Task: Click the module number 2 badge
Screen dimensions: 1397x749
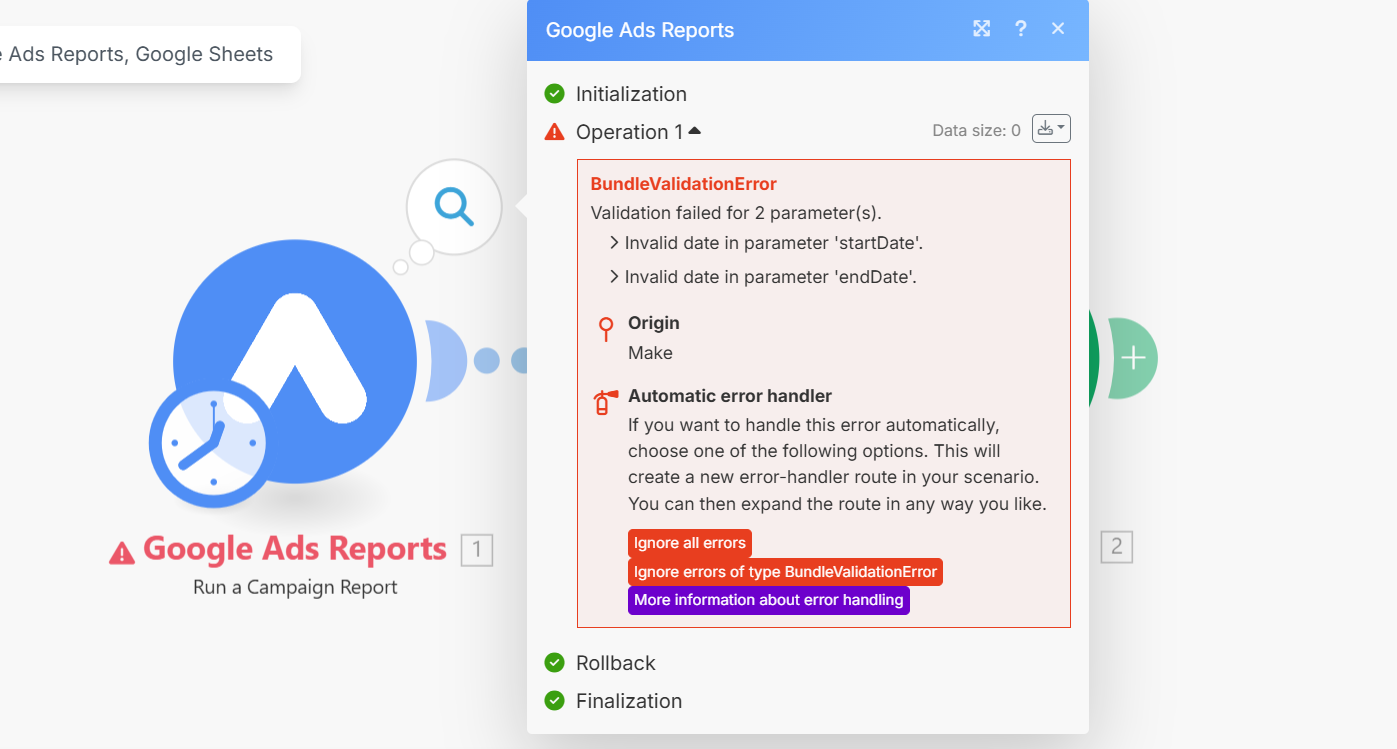Action: [1117, 547]
